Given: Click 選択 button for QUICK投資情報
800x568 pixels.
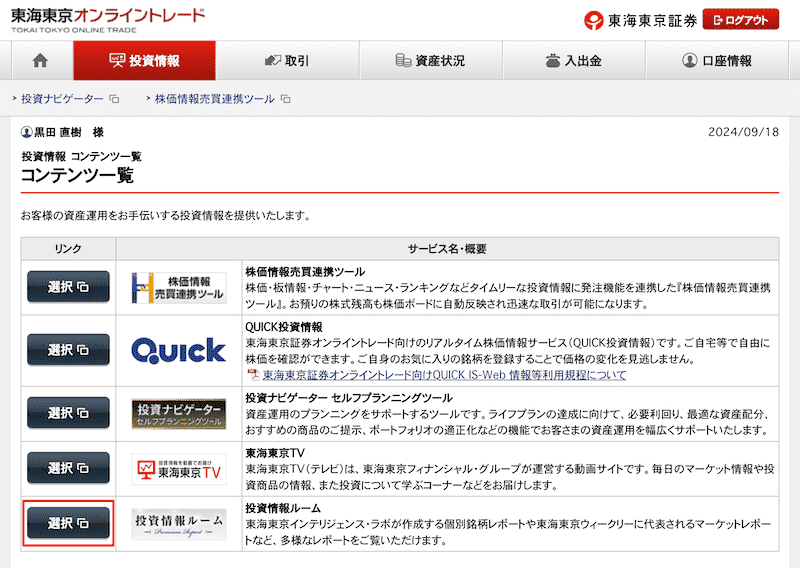Looking at the screenshot, I should point(68,350).
